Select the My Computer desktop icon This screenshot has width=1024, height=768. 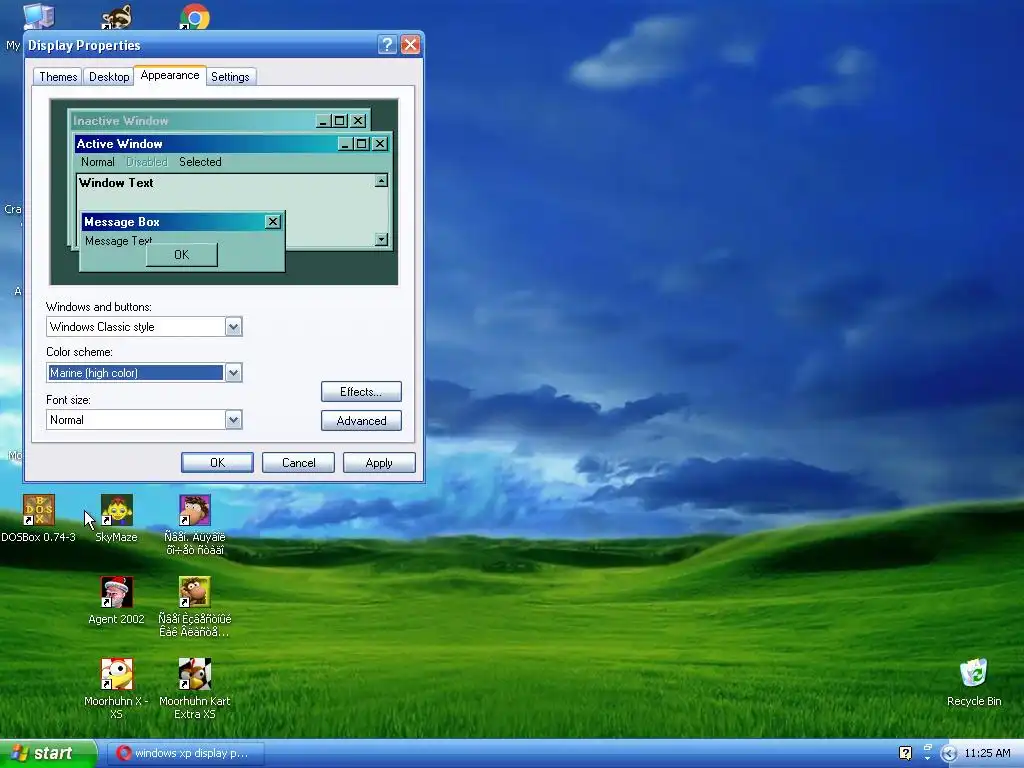(39, 16)
